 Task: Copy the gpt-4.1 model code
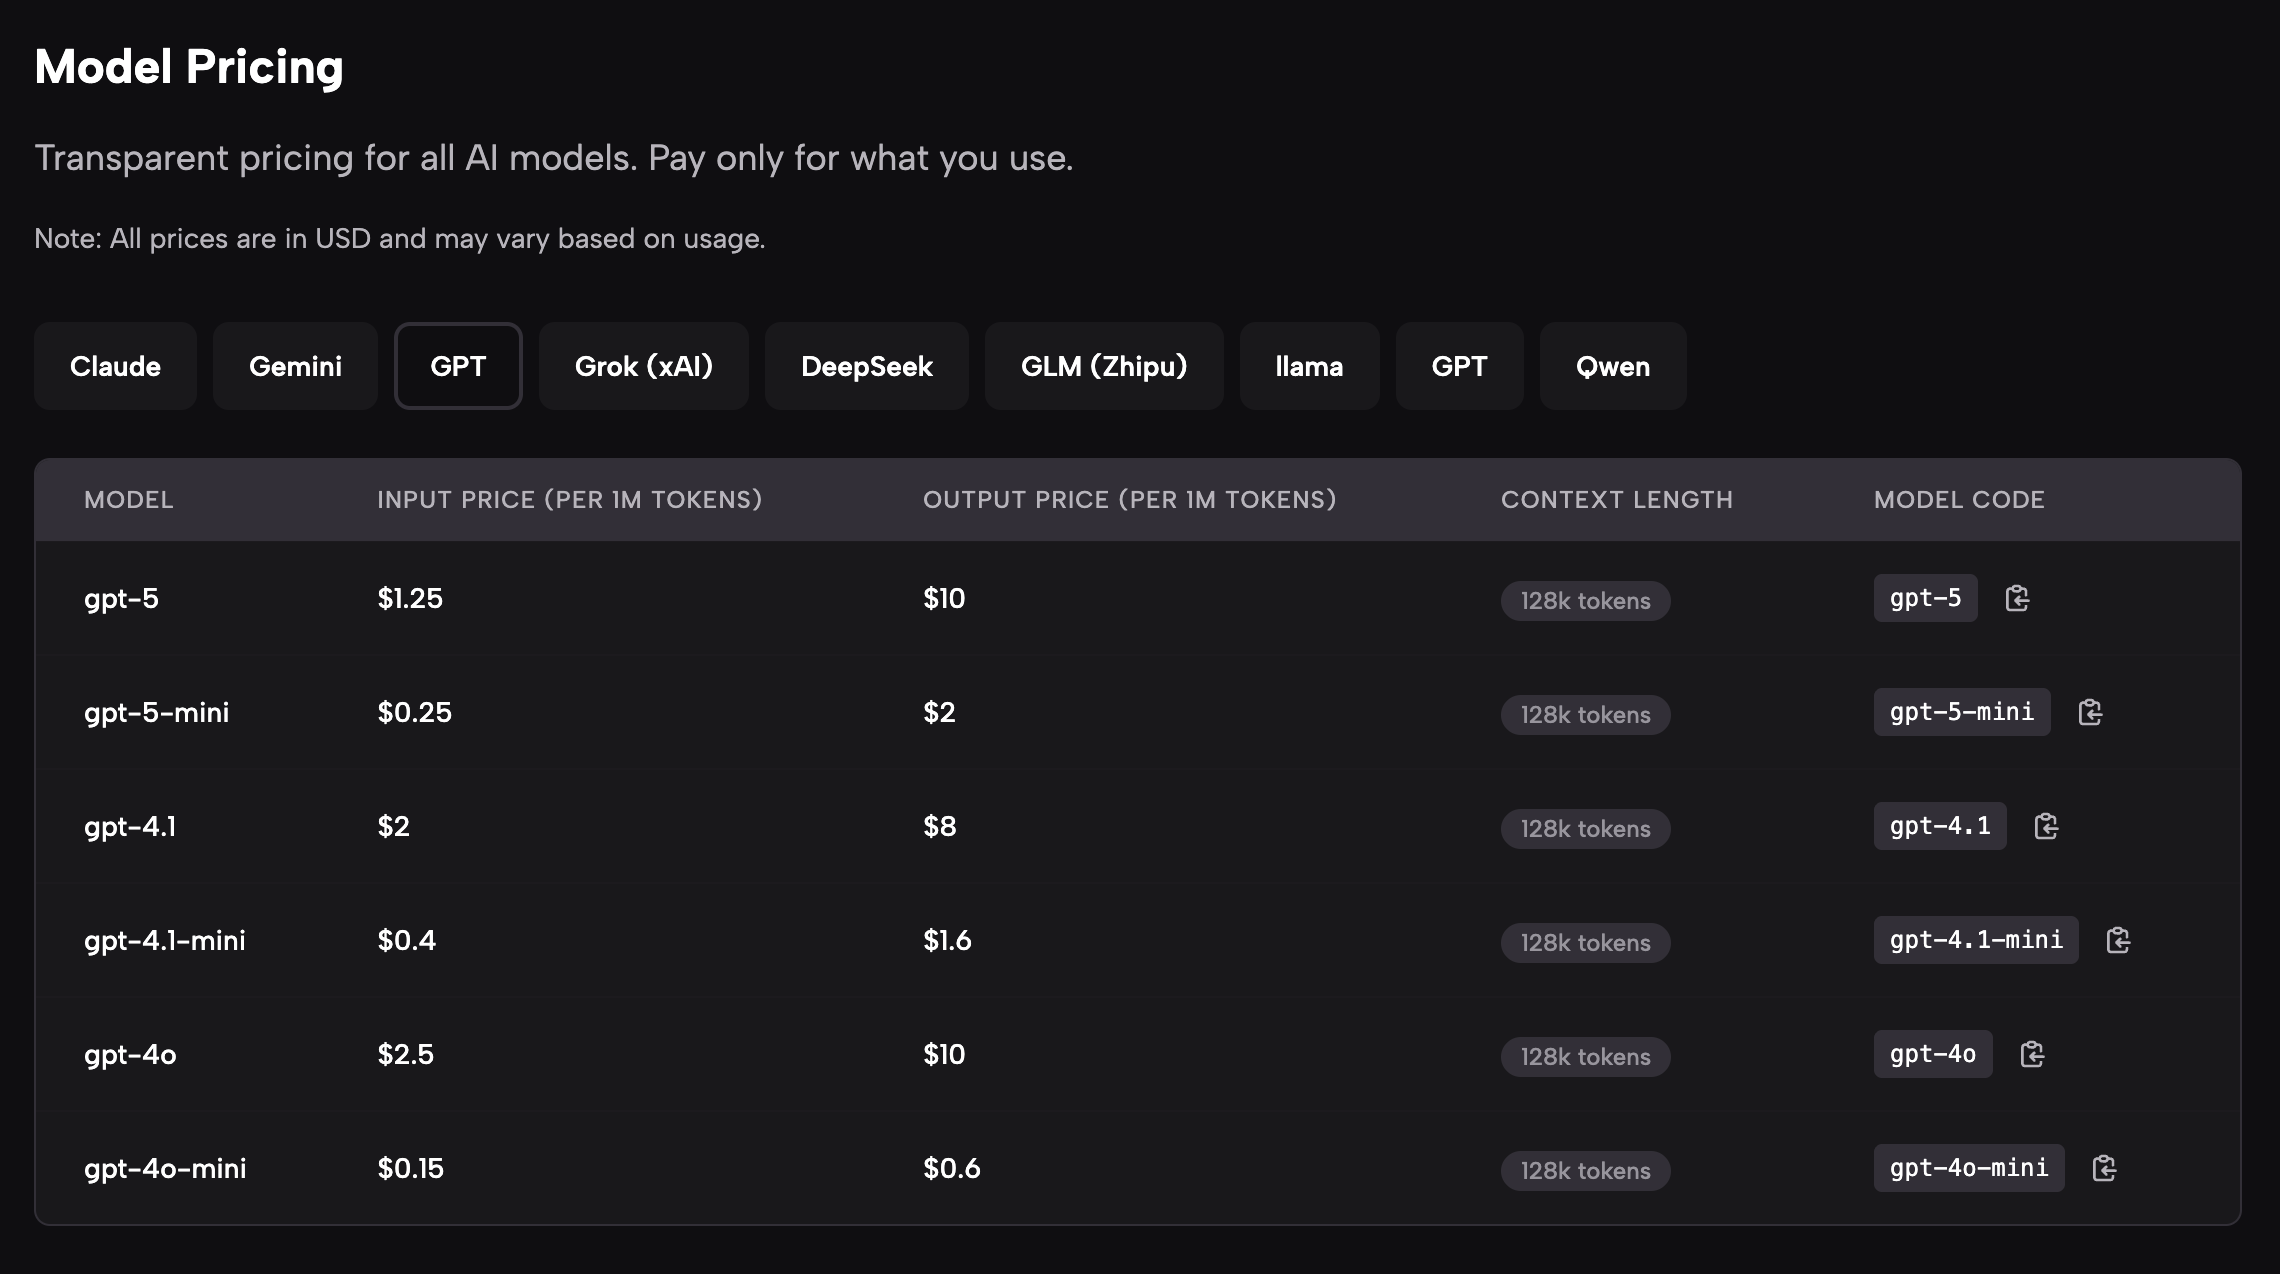click(2046, 826)
